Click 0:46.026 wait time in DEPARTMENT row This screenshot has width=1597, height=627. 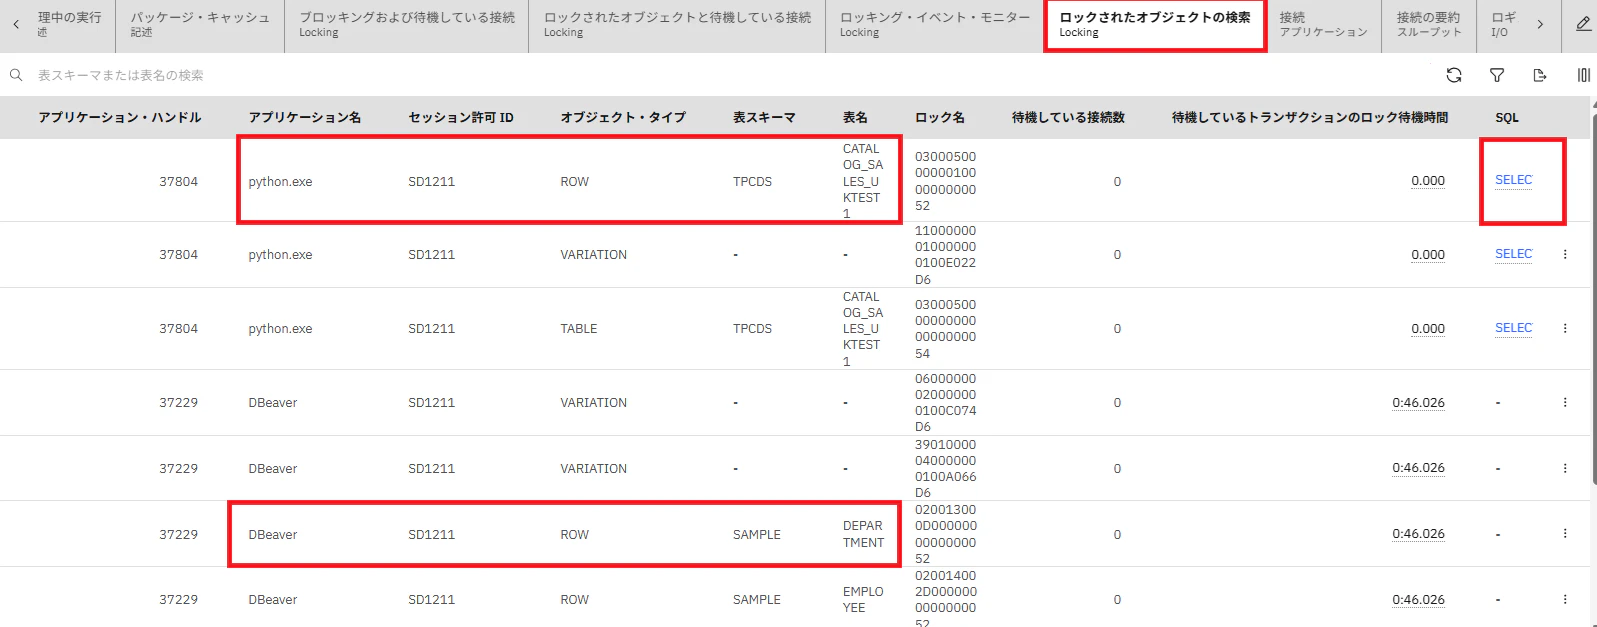point(1418,534)
